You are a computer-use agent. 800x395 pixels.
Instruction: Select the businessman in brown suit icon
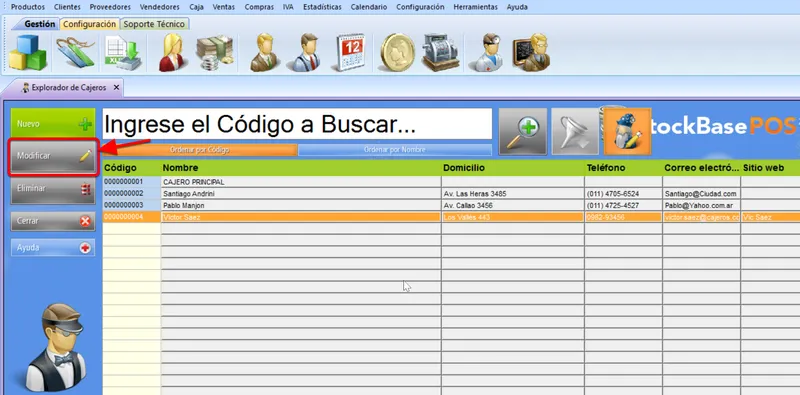tap(264, 53)
